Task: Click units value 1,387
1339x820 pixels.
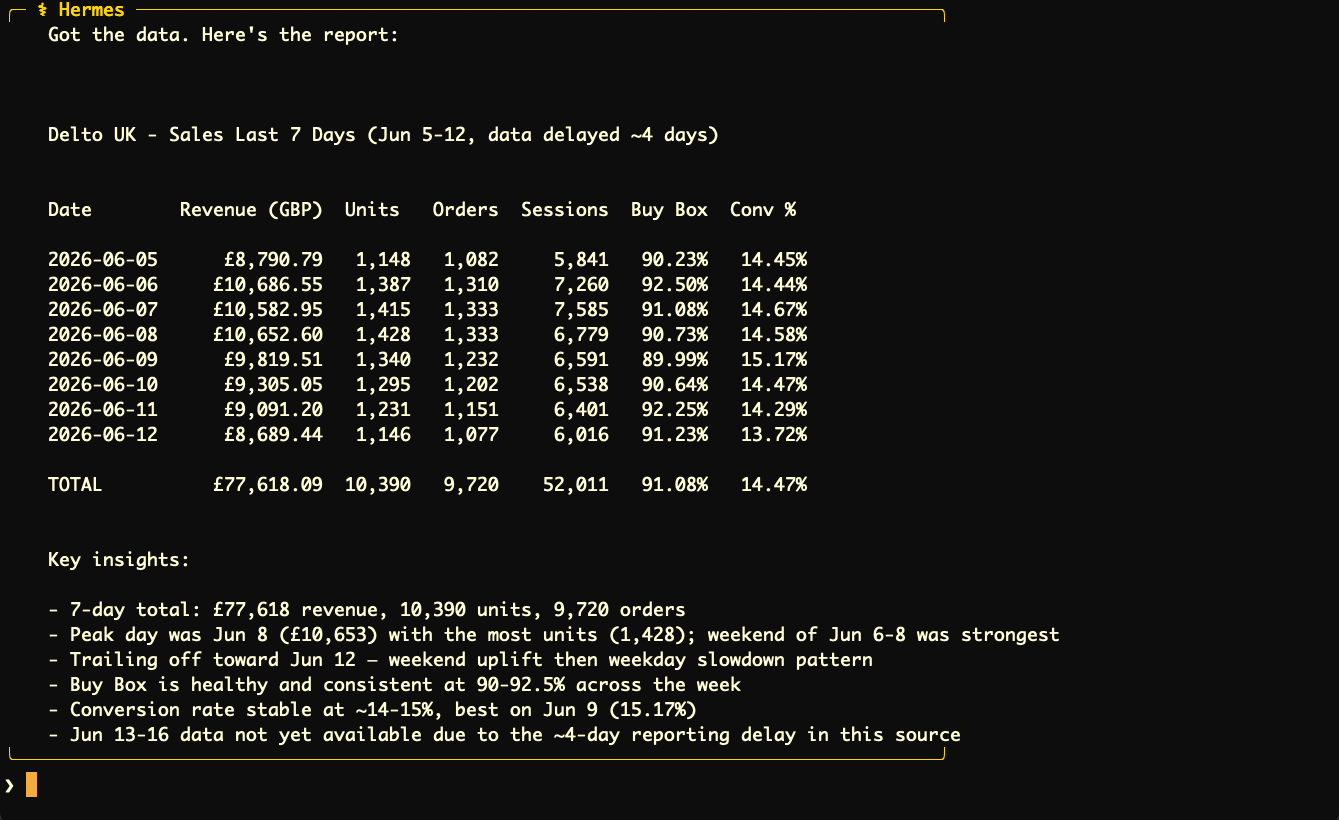Action: (383, 285)
